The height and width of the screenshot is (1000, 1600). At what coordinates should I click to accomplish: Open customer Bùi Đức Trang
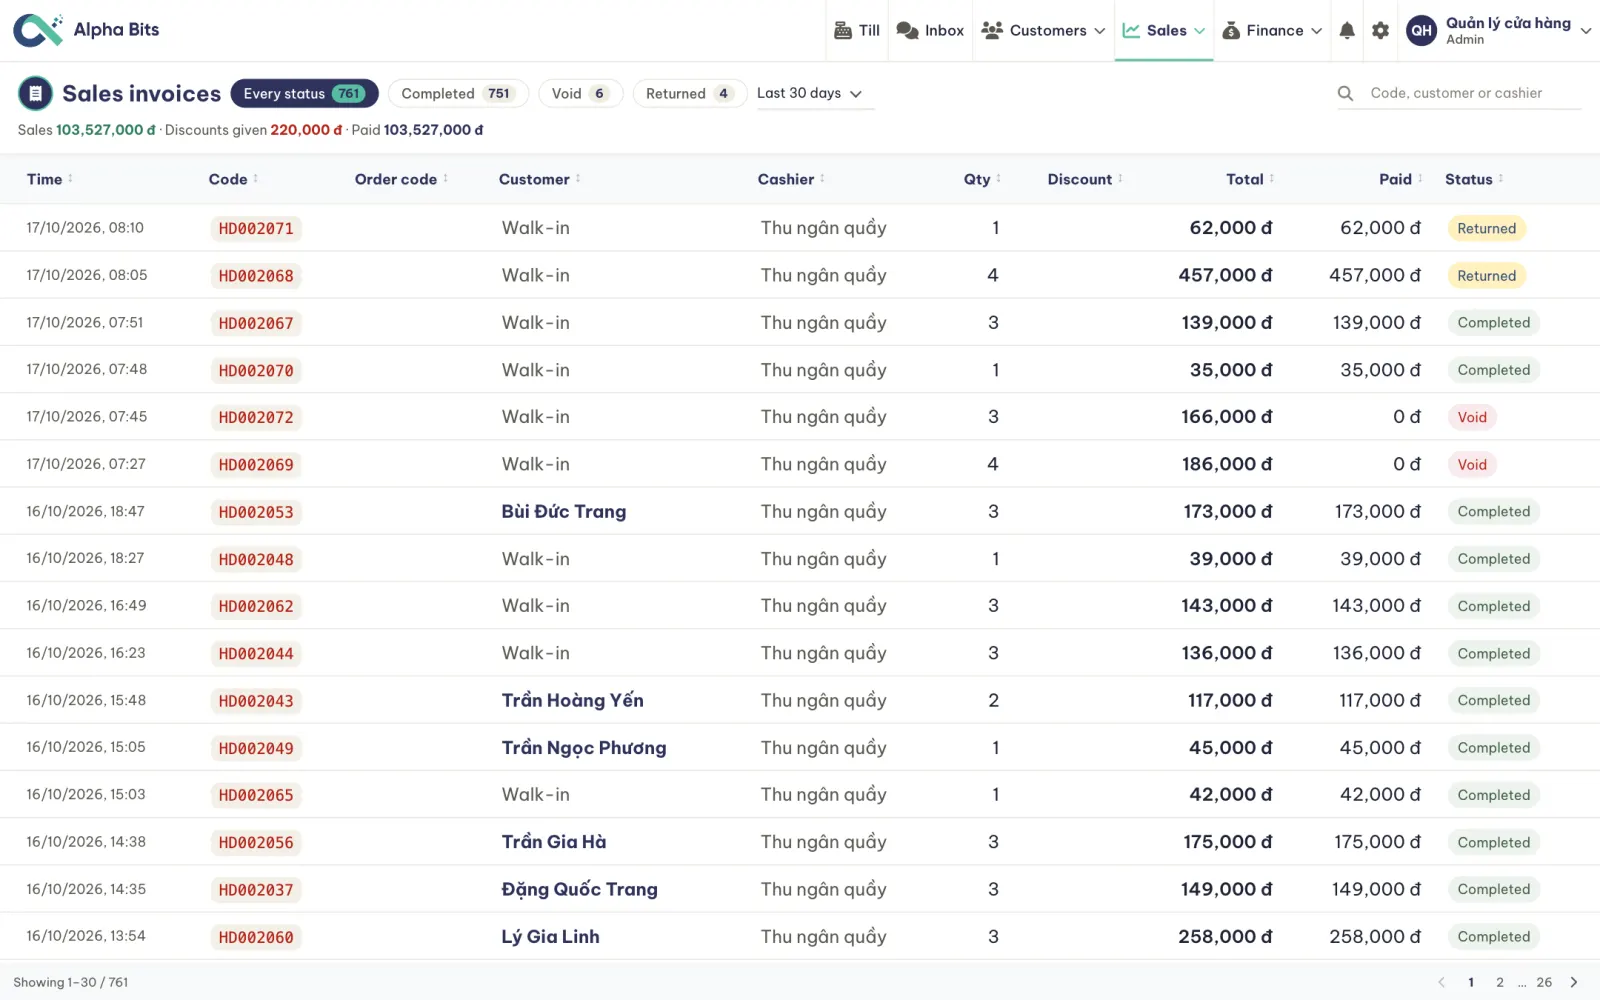click(x=564, y=511)
